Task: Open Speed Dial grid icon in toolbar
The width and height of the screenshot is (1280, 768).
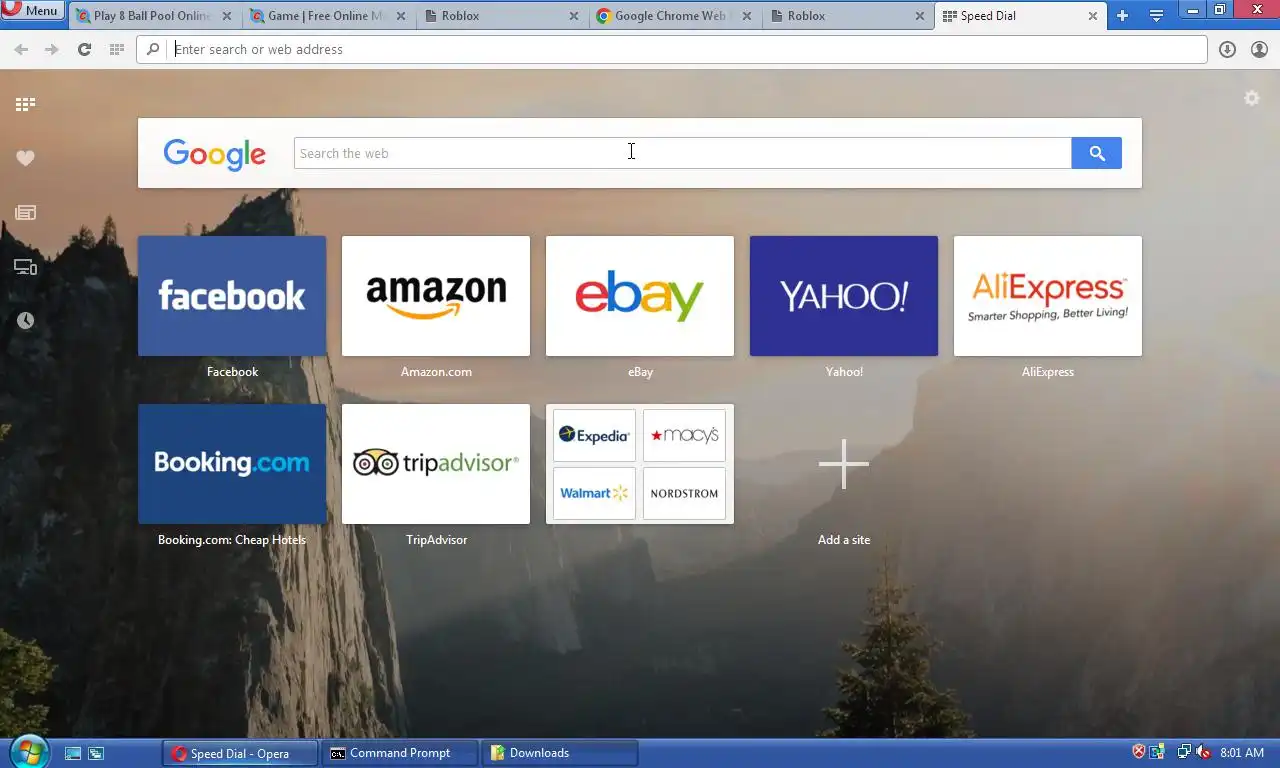Action: click(116, 49)
